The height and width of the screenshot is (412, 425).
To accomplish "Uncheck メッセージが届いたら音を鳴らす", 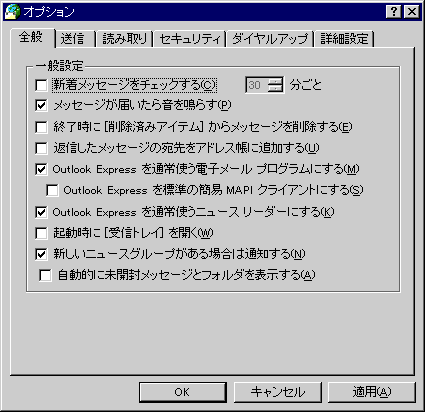I will click(41, 106).
